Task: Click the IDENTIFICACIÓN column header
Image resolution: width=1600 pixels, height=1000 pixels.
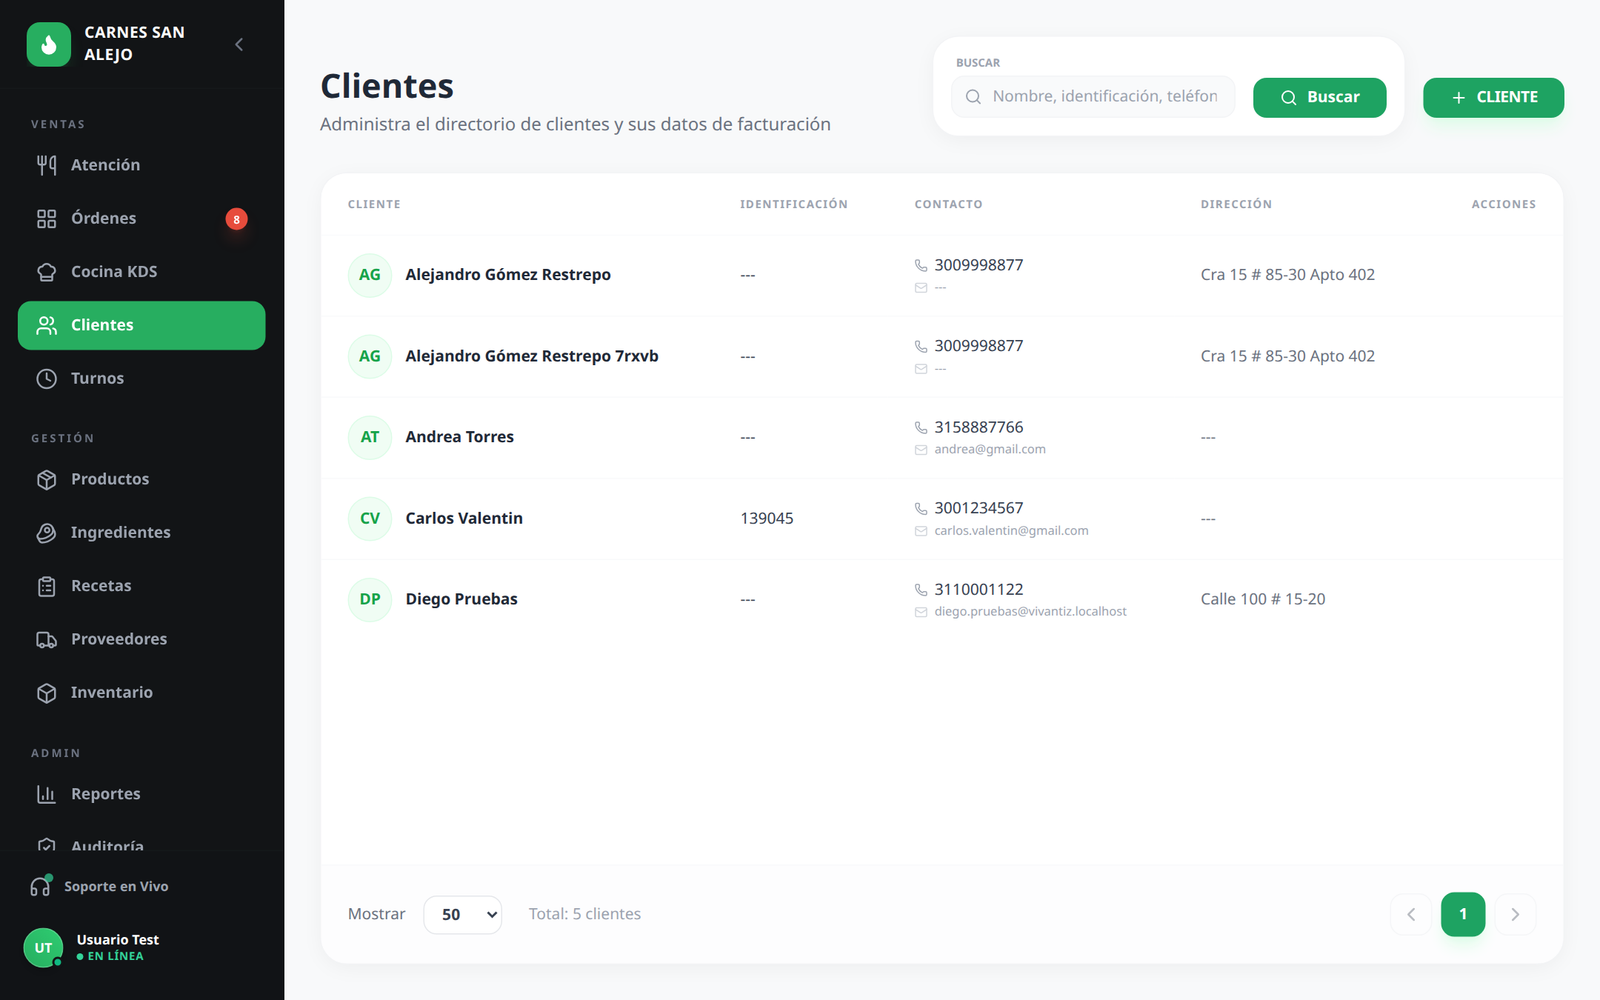Action: (x=794, y=204)
